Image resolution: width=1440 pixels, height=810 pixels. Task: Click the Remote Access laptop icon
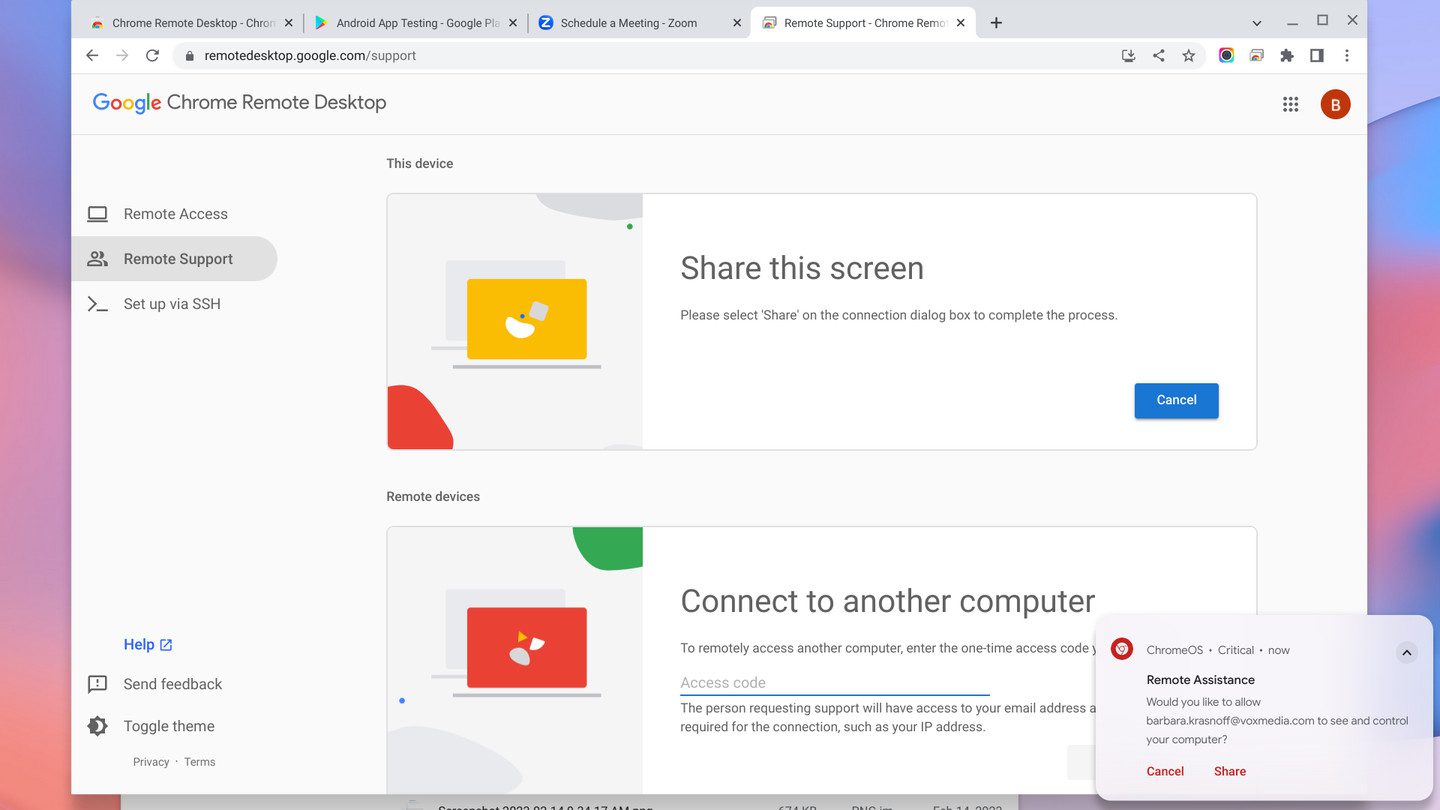[x=97, y=214]
